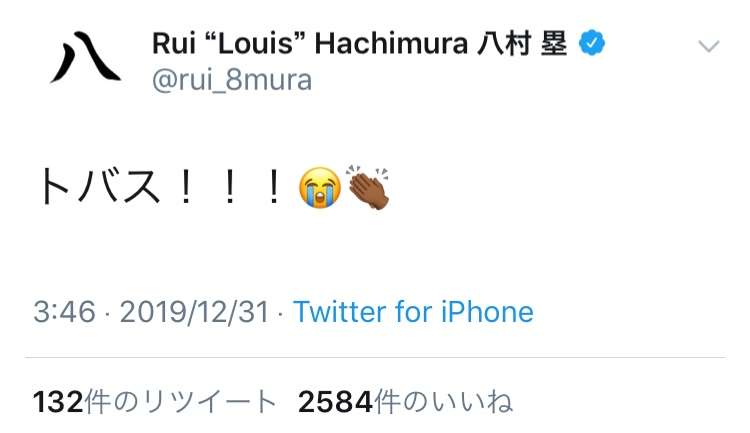The height and width of the screenshot is (433, 750).
Task: Click the crying face emoji
Action: coord(320,188)
